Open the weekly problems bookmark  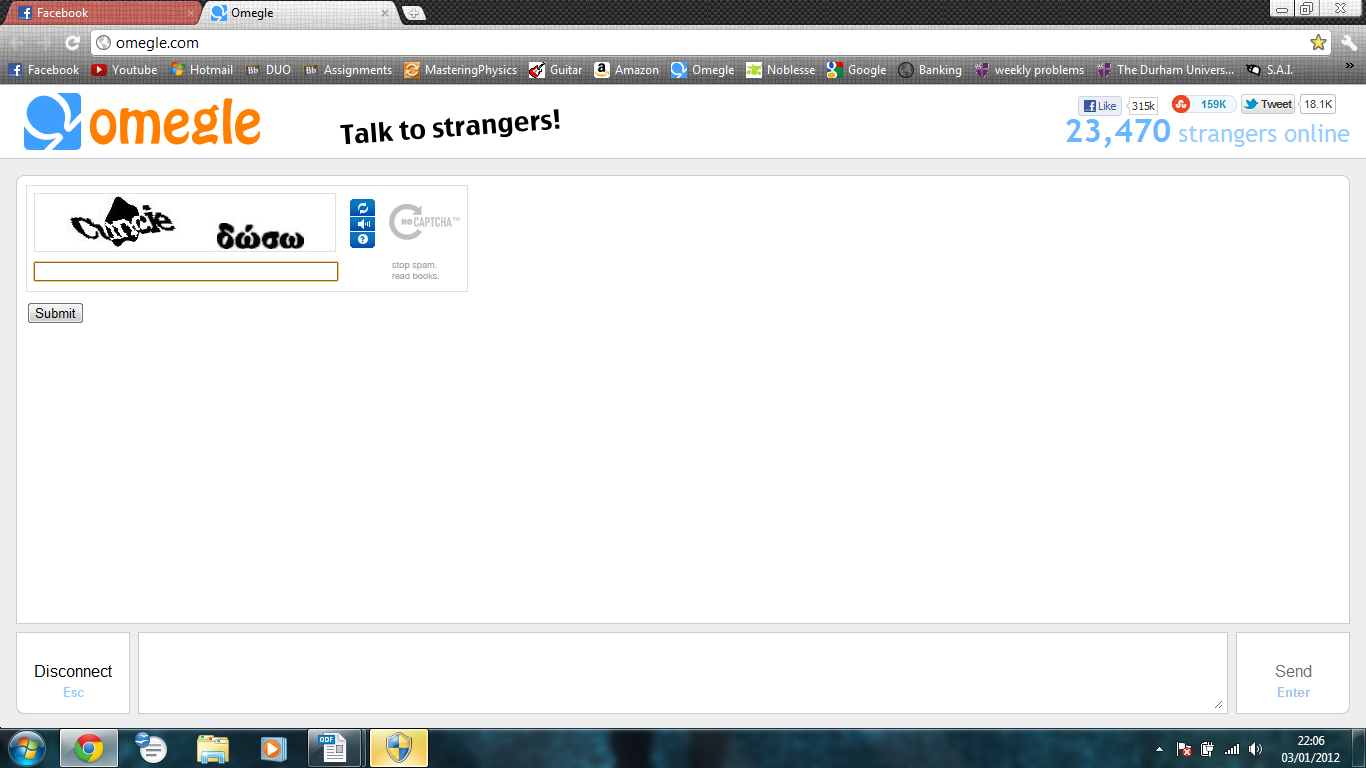pyautogui.click(x=1029, y=70)
